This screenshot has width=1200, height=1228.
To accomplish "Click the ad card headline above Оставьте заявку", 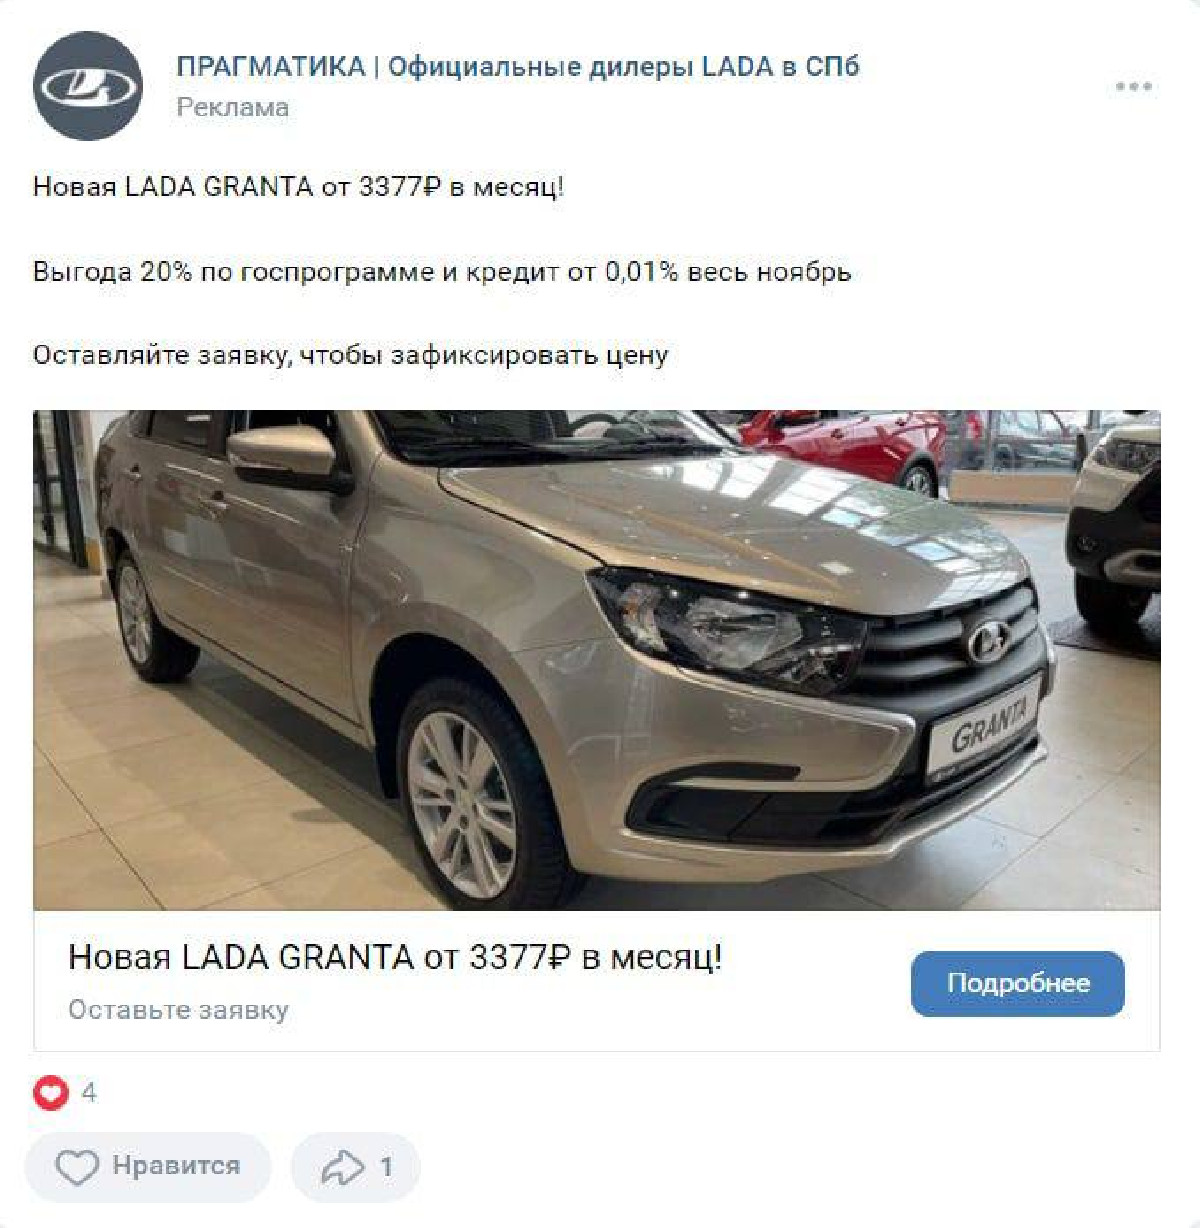I will tap(395, 958).
